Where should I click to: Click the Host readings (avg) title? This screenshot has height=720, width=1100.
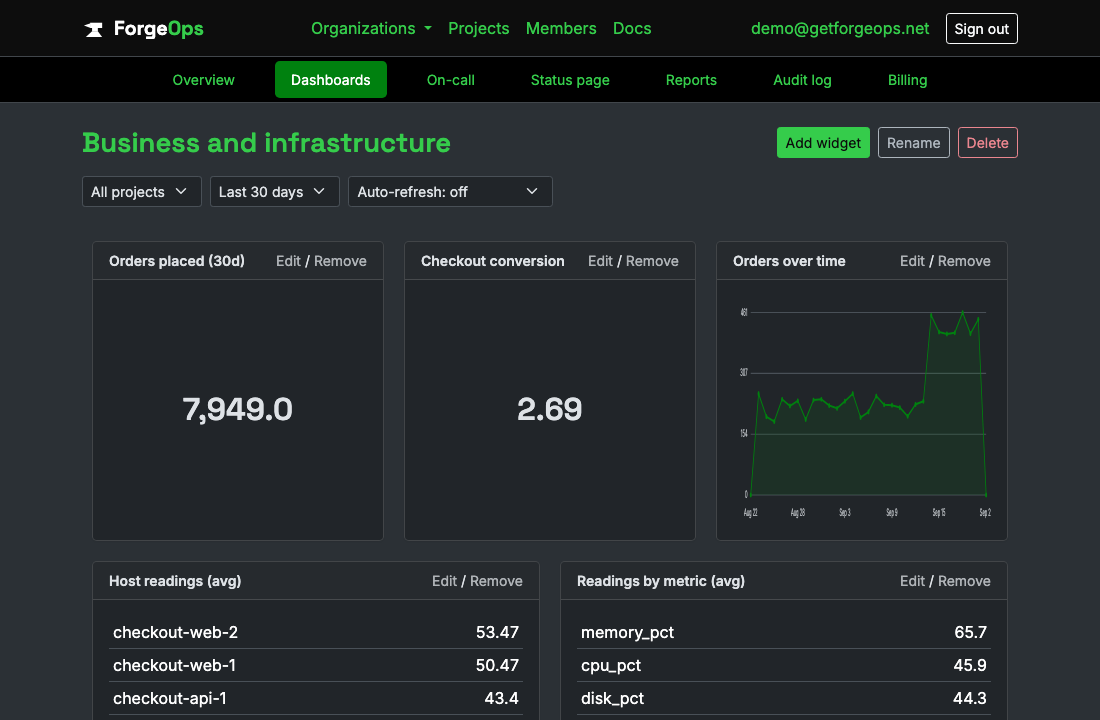click(x=175, y=581)
